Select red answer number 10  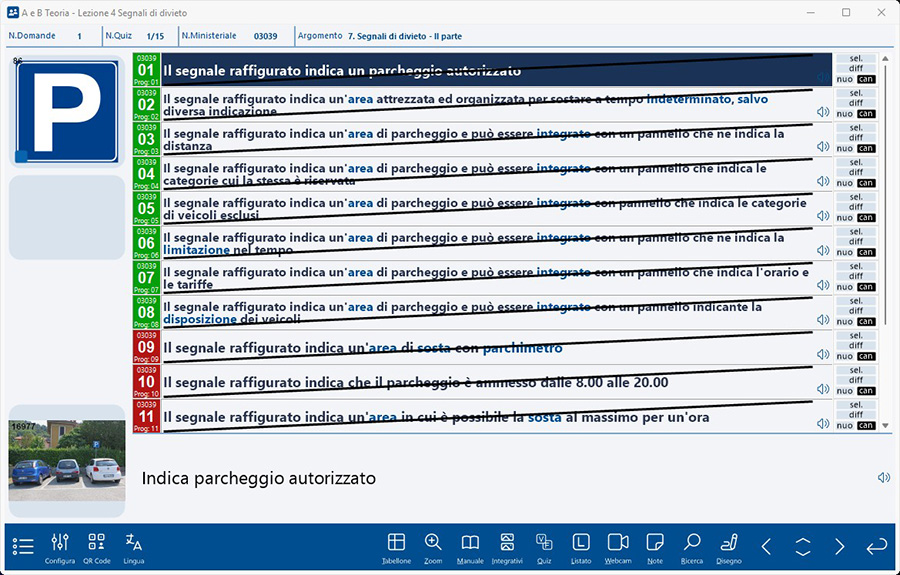[146, 382]
